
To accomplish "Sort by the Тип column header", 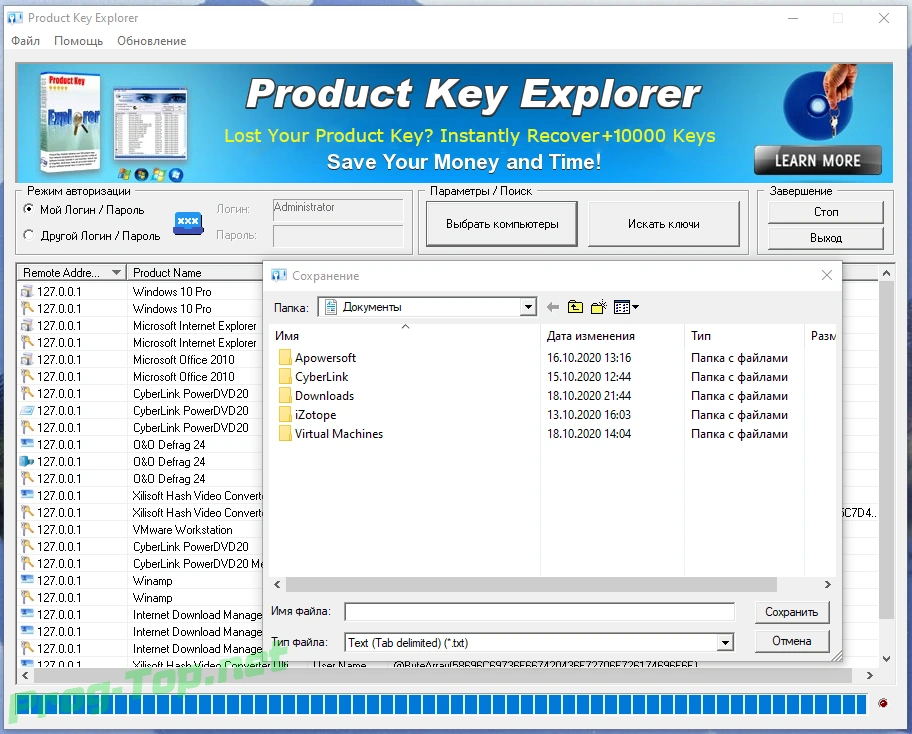I will click(744, 336).
